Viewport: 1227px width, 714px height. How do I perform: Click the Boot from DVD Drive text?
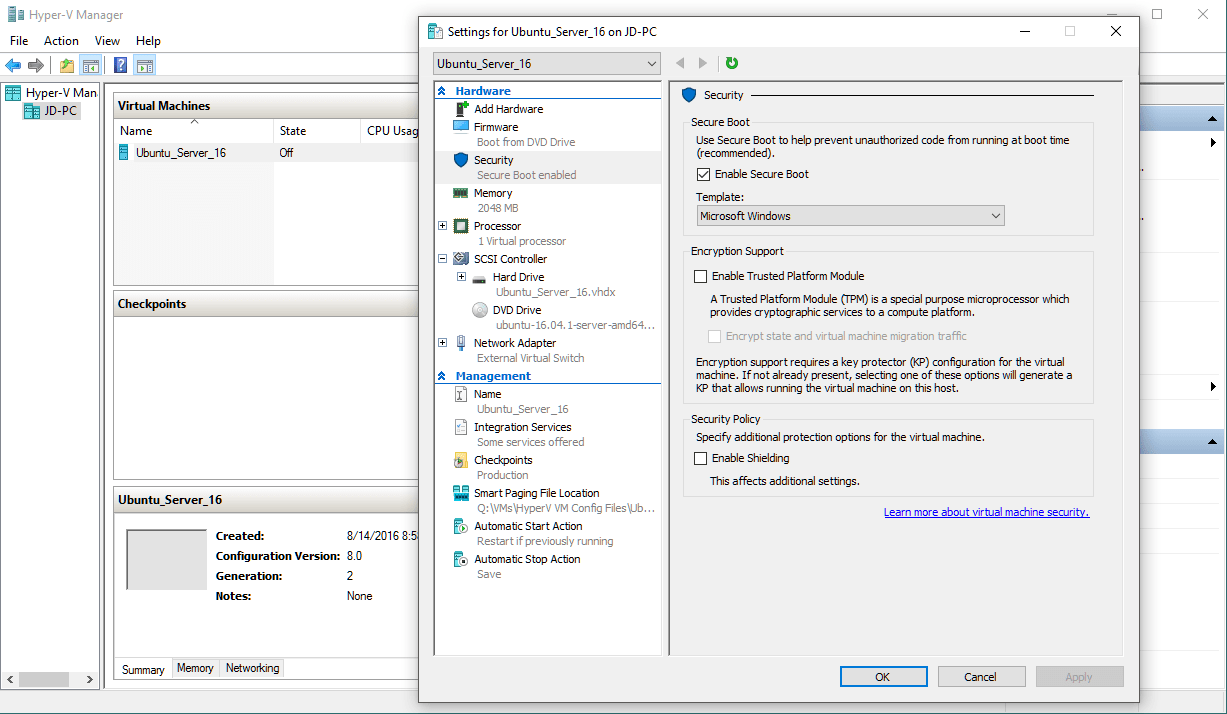pyautogui.click(x=526, y=142)
